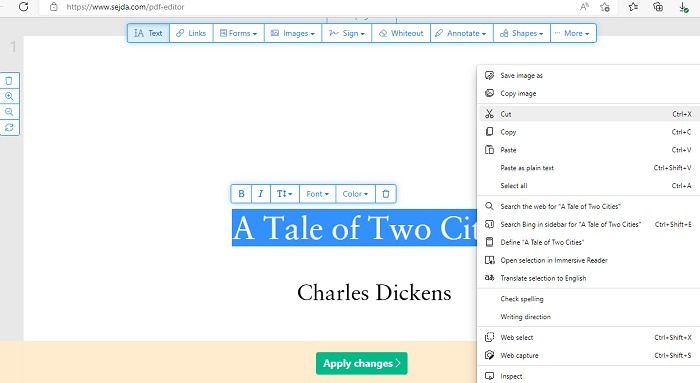The image size is (700, 383).
Task: Open the Favorites list icon
Action: [633, 7]
